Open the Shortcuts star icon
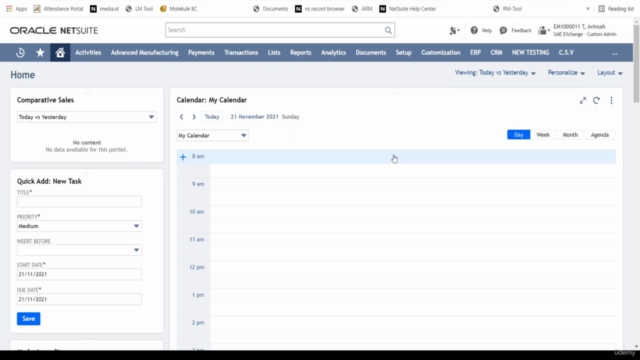This screenshot has height=360, width=640. pyautogui.click(x=40, y=53)
